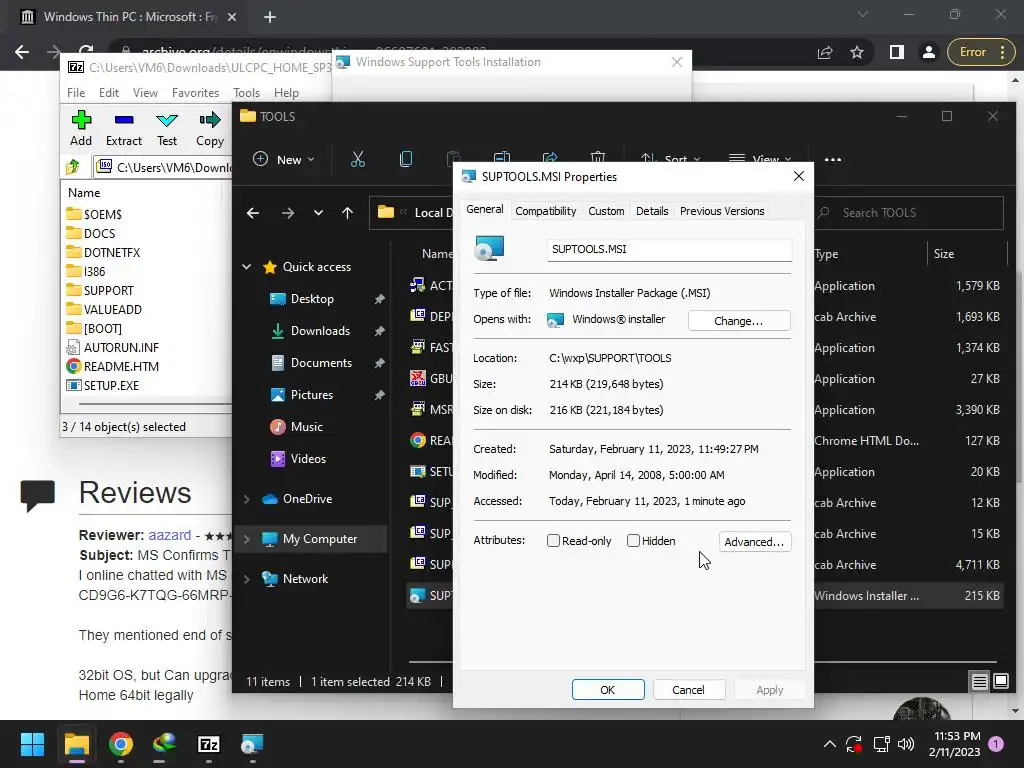Click Cancel in Properties dialog
This screenshot has height=768, width=1024.
tap(688, 690)
